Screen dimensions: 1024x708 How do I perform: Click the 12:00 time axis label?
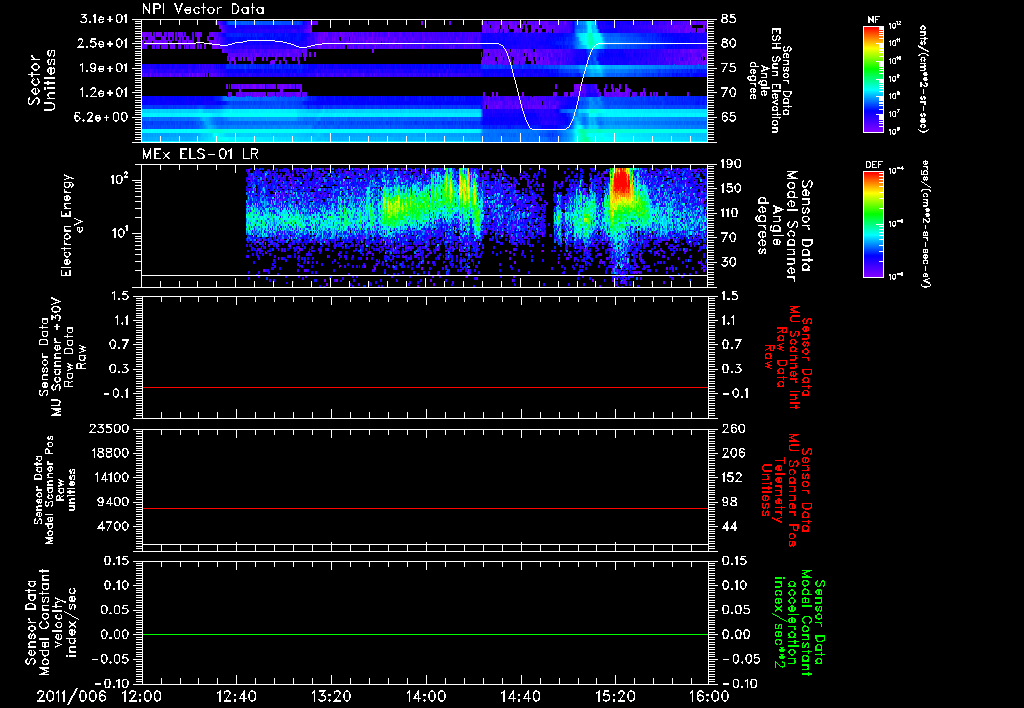coord(142,696)
